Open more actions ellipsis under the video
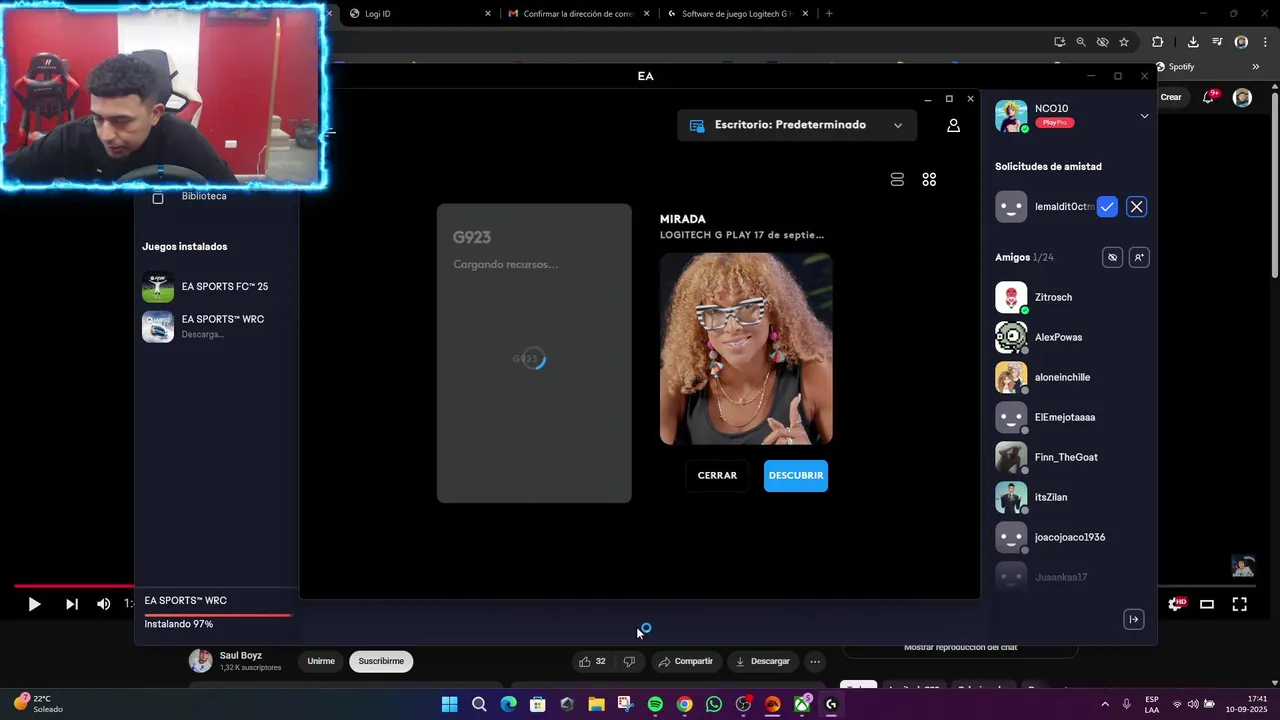1280x720 pixels. pyautogui.click(x=815, y=661)
